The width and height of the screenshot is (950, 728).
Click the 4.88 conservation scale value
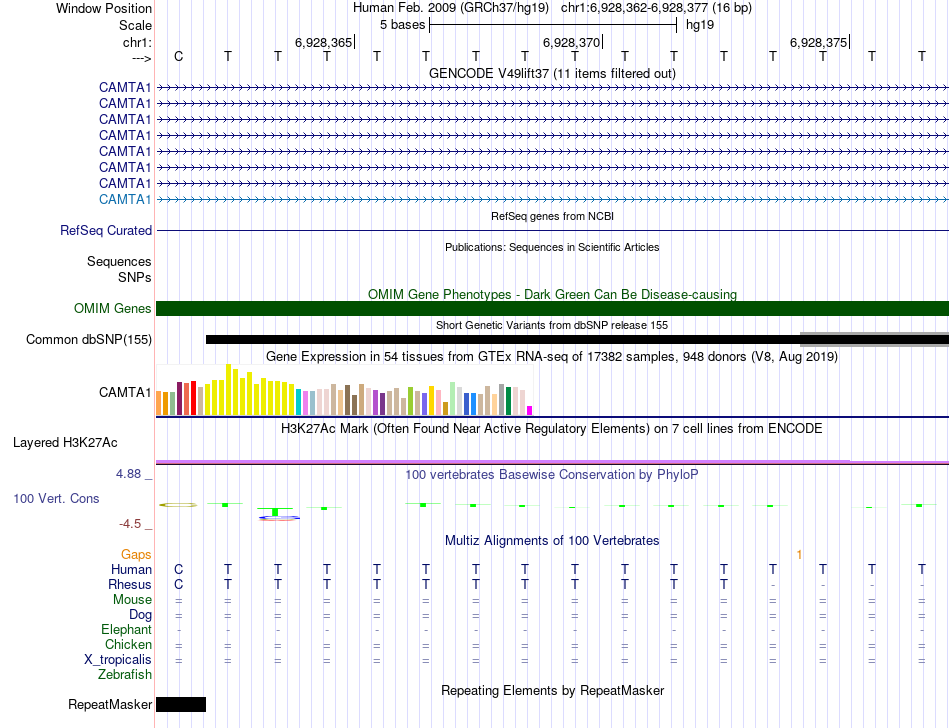click(128, 474)
